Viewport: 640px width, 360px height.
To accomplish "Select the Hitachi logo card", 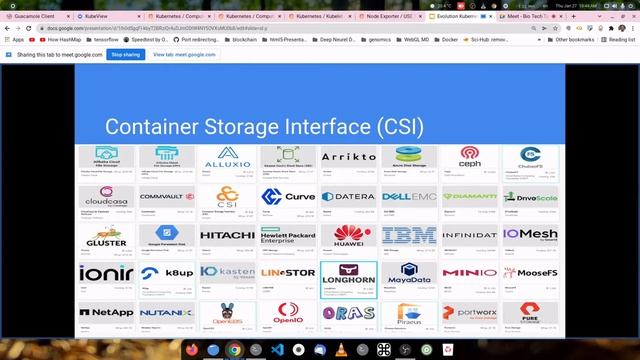I will tap(227, 240).
